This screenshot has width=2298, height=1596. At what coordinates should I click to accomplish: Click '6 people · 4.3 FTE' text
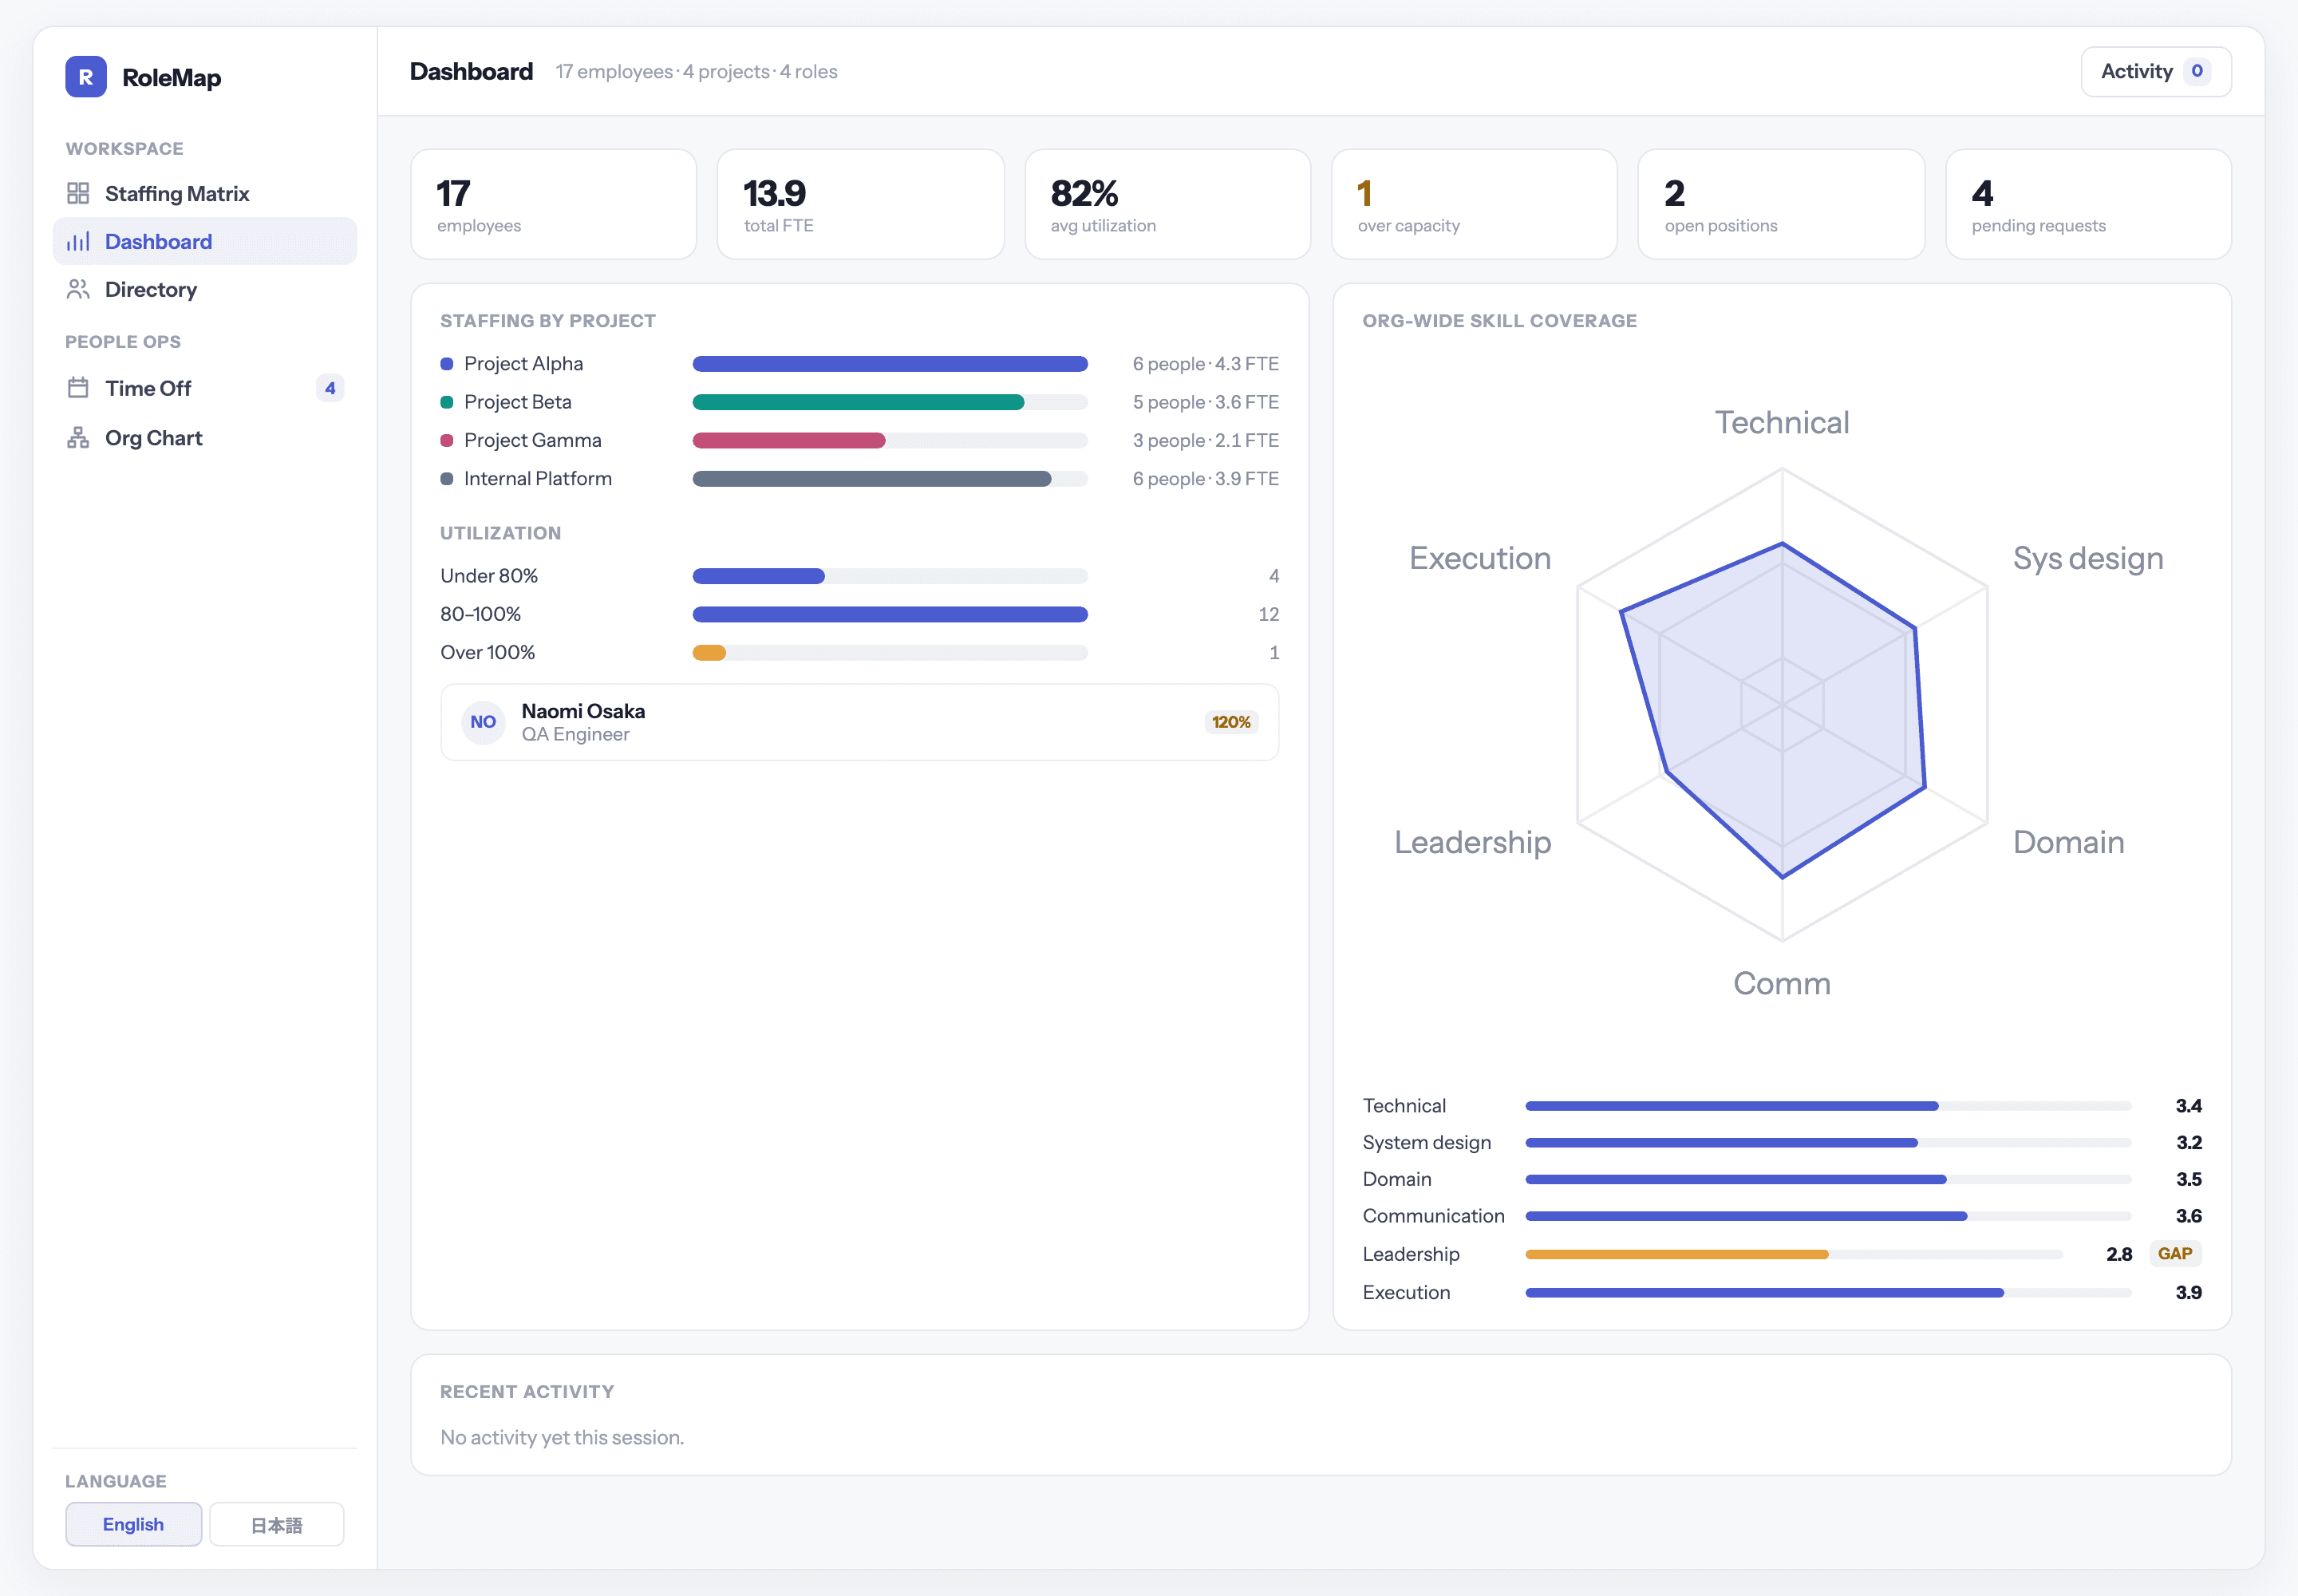(x=1205, y=364)
